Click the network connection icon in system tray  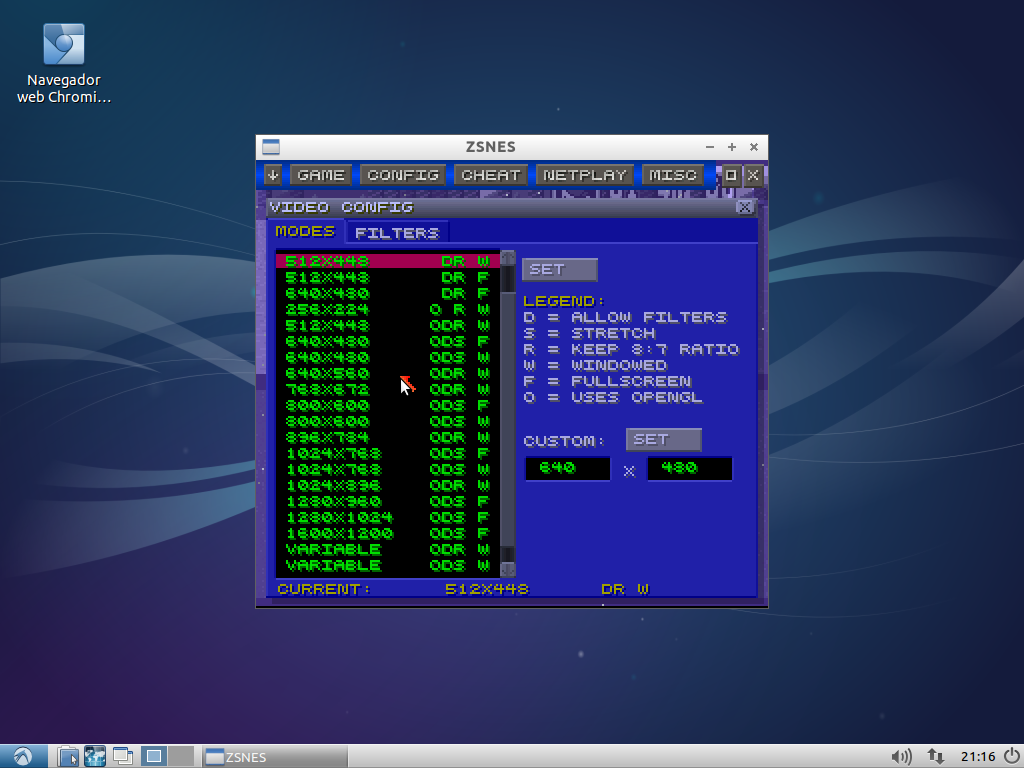[x=935, y=757]
